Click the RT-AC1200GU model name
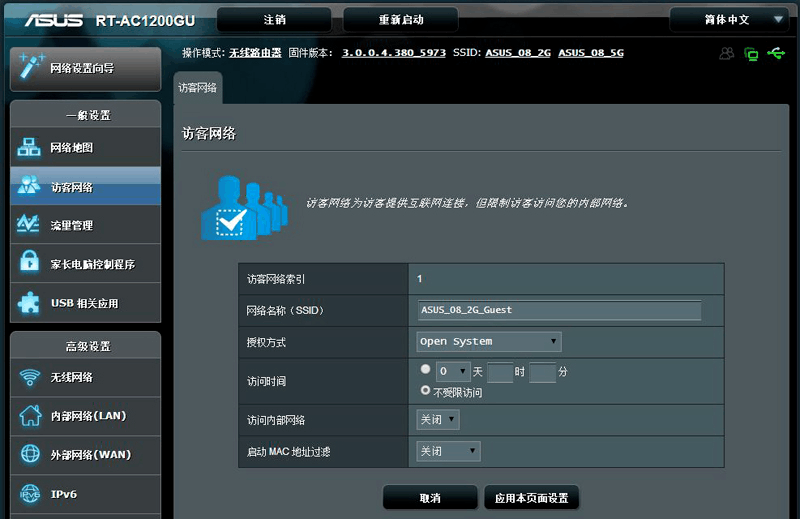Screen dimensions: 800x519 coord(145,20)
